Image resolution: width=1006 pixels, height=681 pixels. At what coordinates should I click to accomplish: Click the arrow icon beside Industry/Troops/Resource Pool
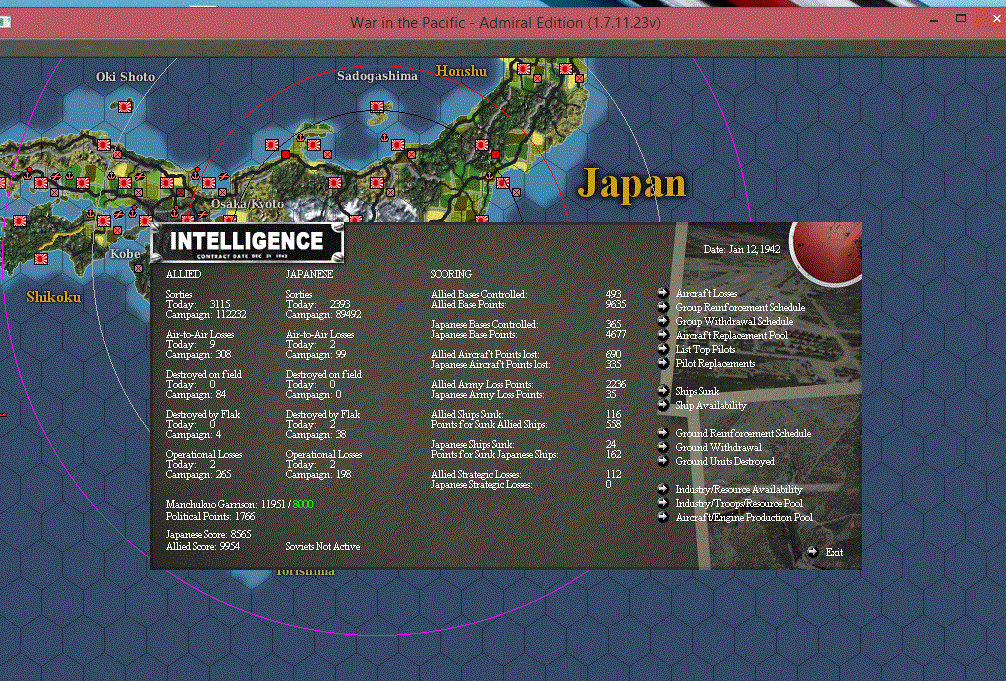(663, 503)
